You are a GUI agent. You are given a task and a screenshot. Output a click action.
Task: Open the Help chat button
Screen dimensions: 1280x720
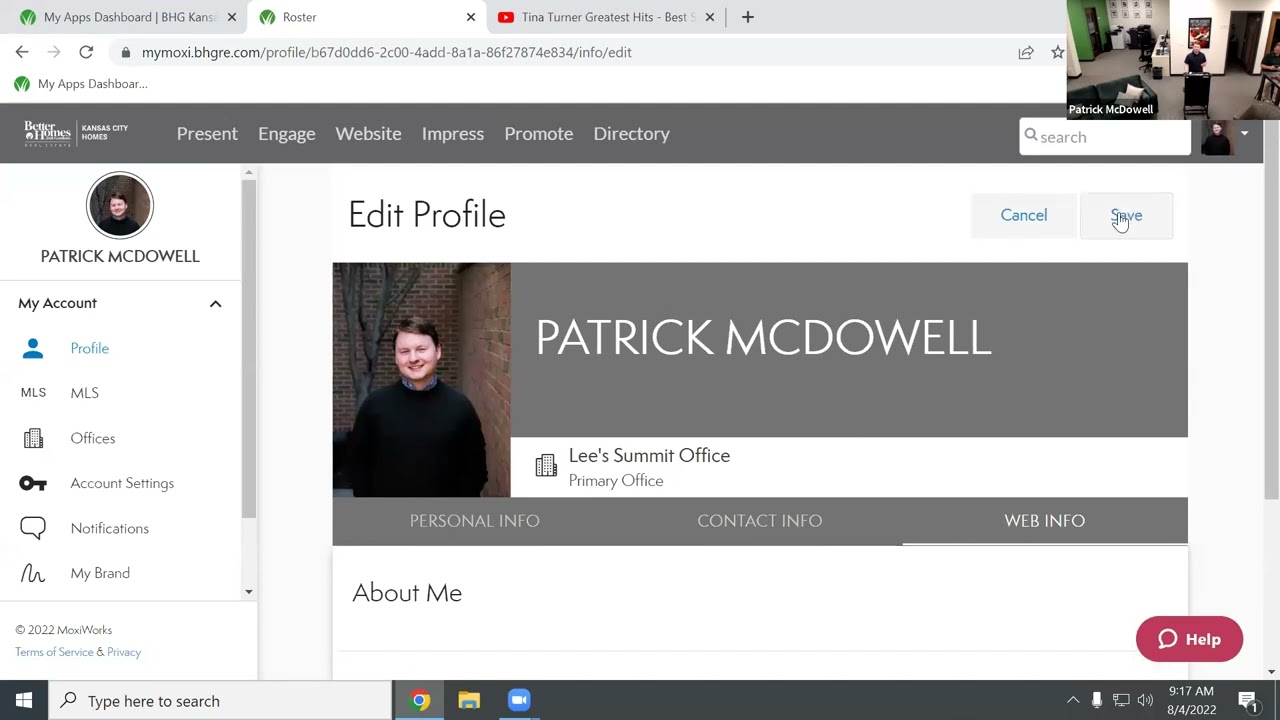tap(1189, 639)
